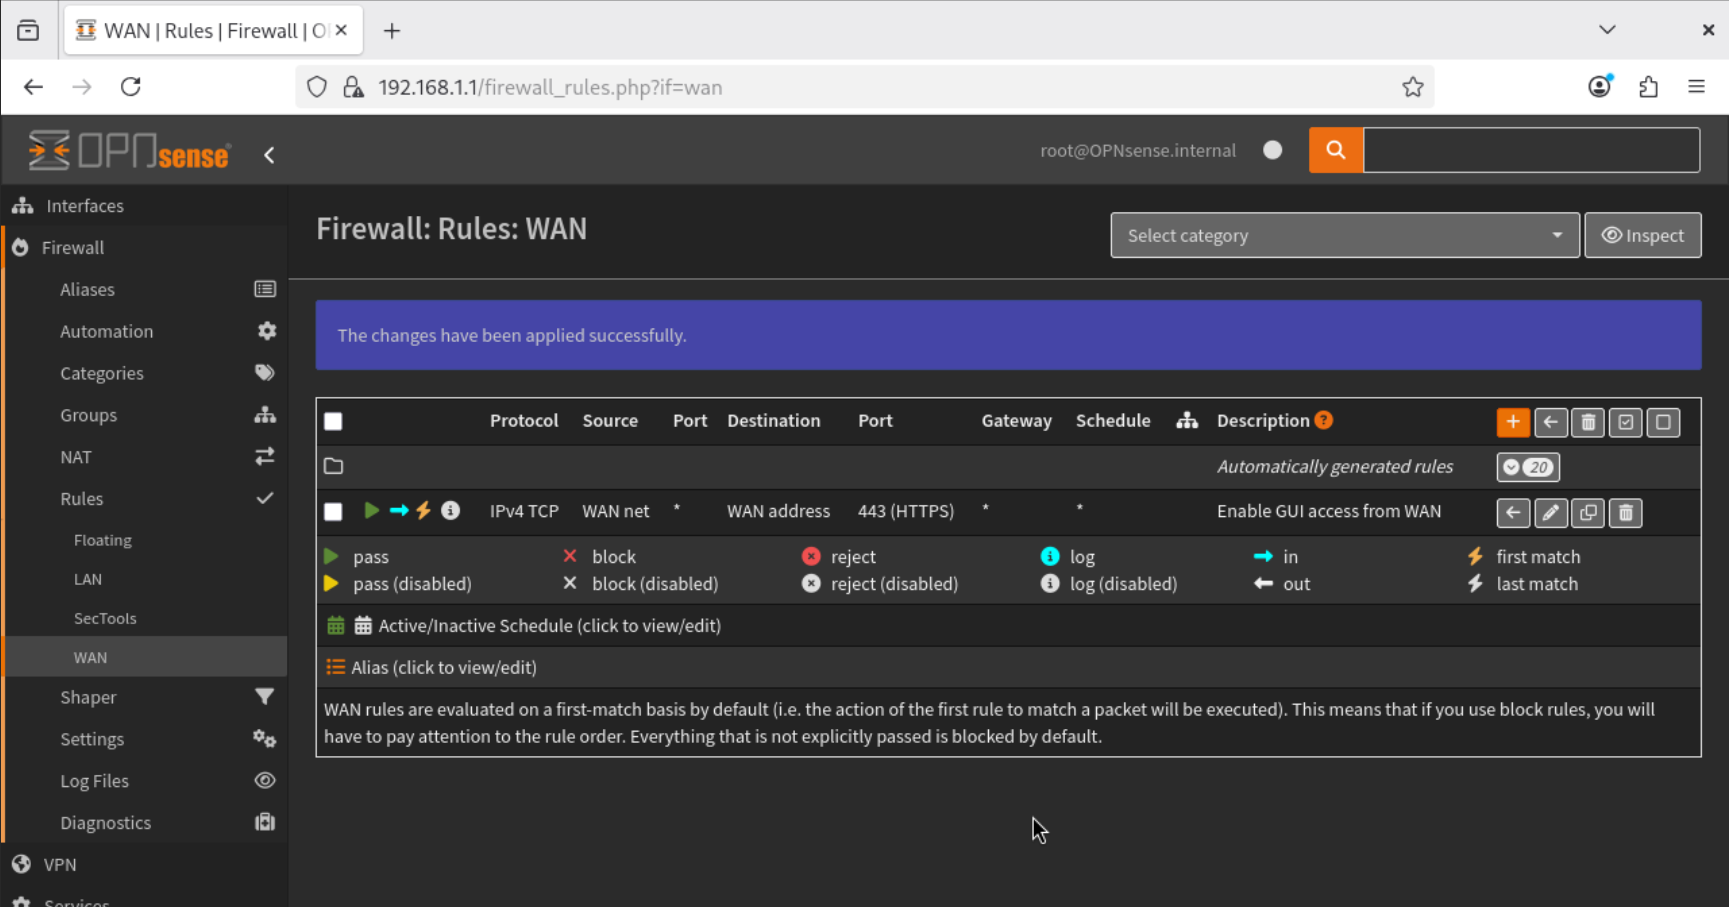The width and height of the screenshot is (1729, 907).
Task: Click the Inspect button
Action: (x=1642, y=235)
